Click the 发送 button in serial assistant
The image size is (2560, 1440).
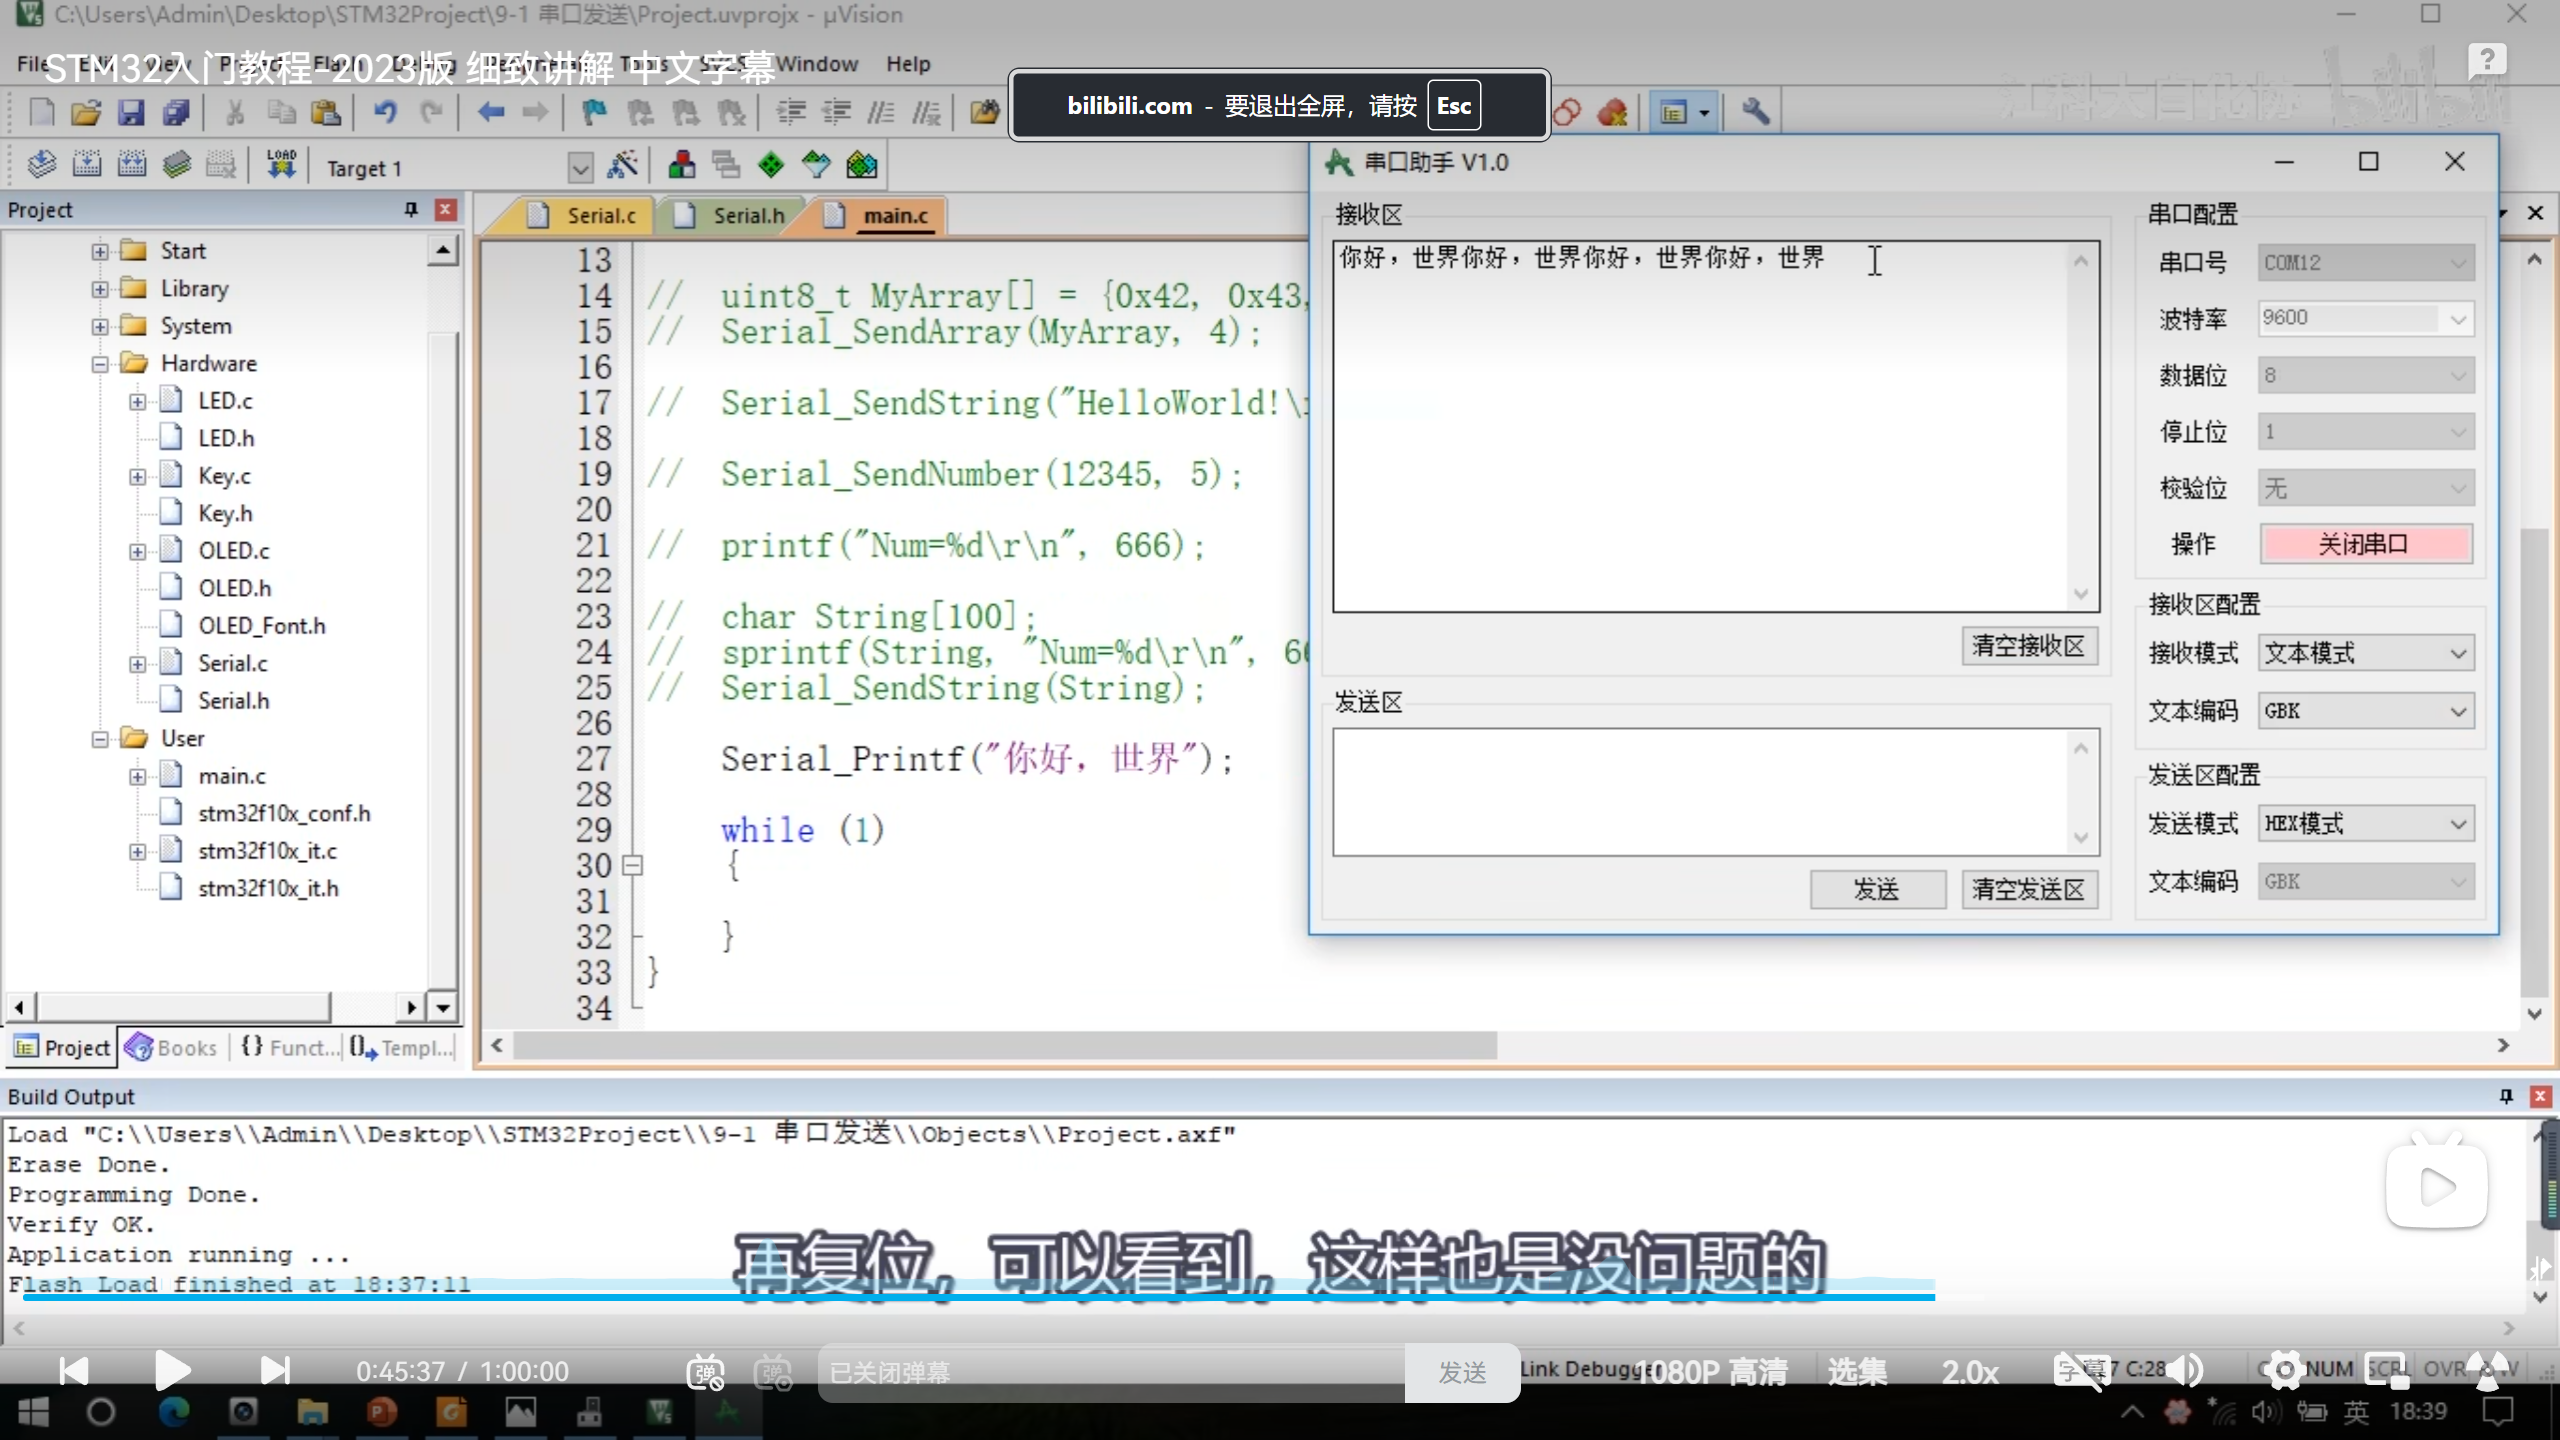pyautogui.click(x=1877, y=889)
